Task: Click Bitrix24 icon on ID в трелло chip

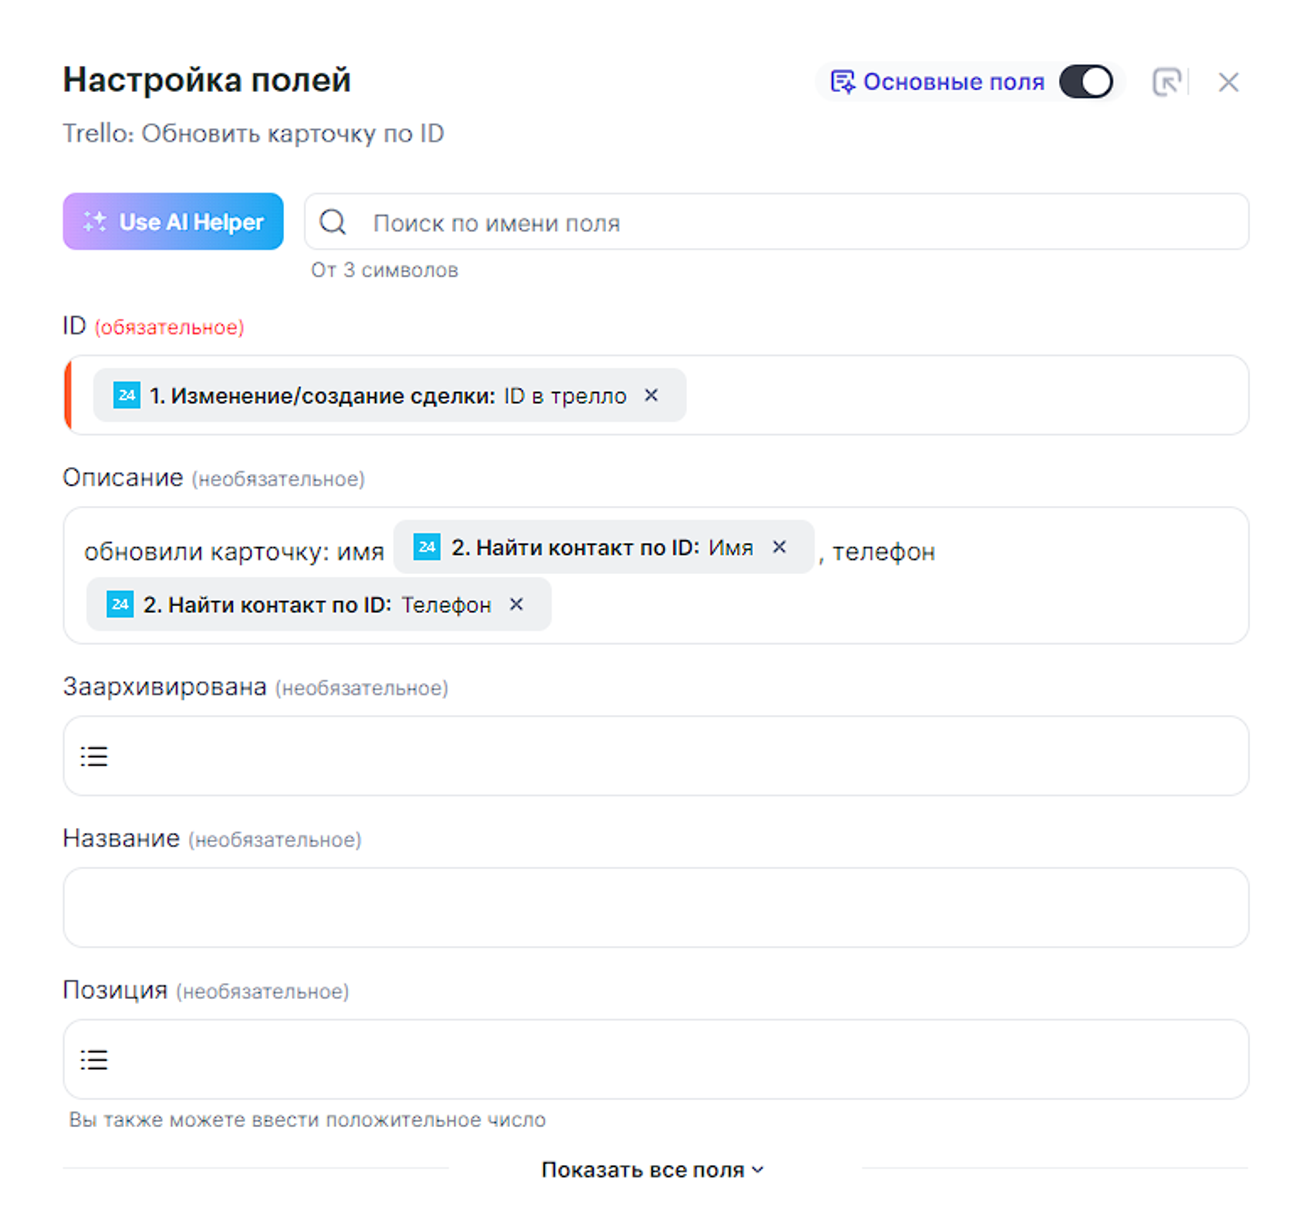Action: point(126,395)
